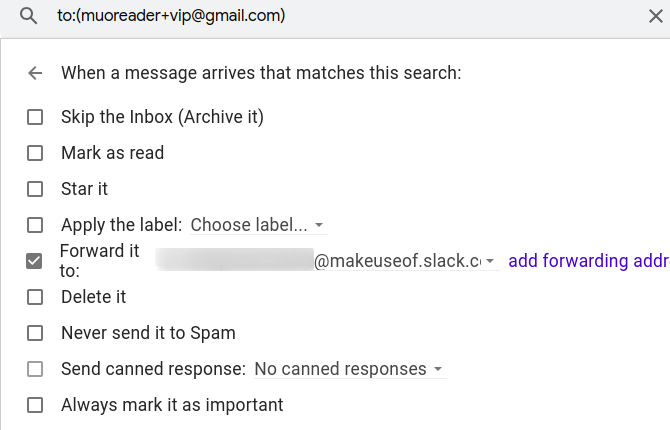Tick the Star it checkbox
Viewport: 670px width, 430px height.
35,189
